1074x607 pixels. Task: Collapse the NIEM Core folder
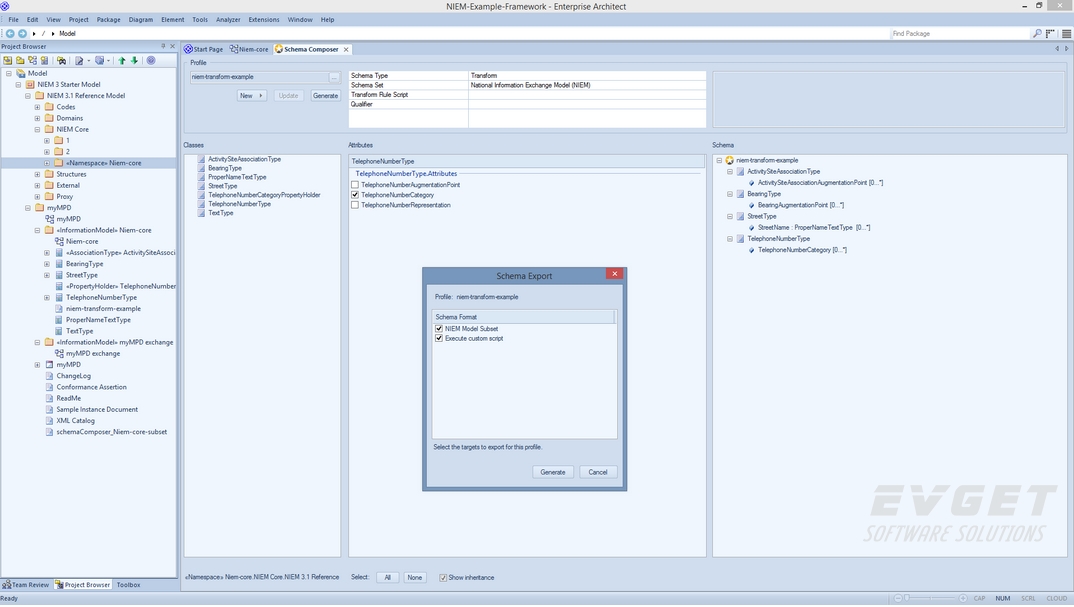38,129
